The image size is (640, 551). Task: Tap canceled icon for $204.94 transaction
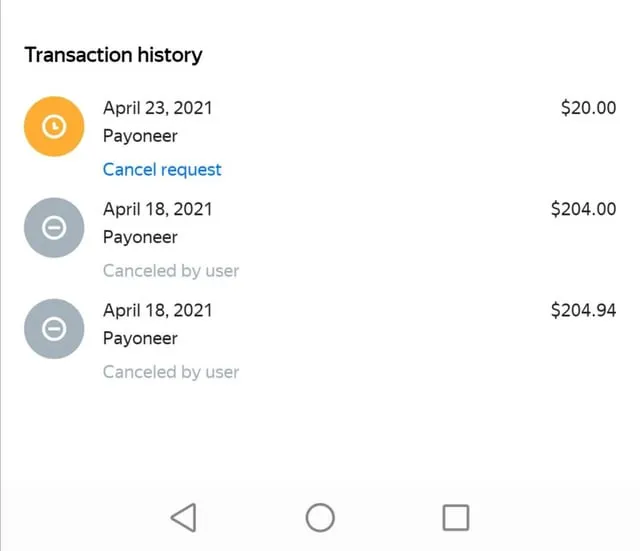point(54,329)
